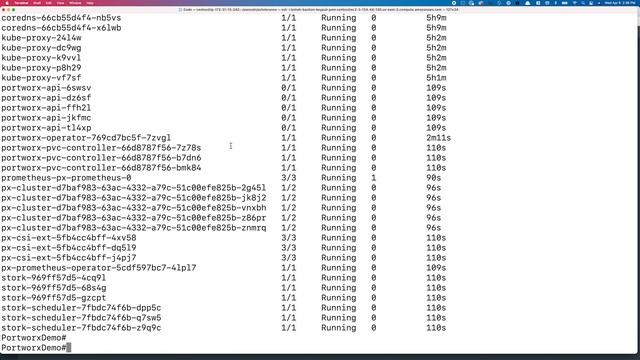This screenshot has height=360, width=640.
Task: Open the Wi-Fi status menu
Action: pyautogui.click(x=574, y=3)
